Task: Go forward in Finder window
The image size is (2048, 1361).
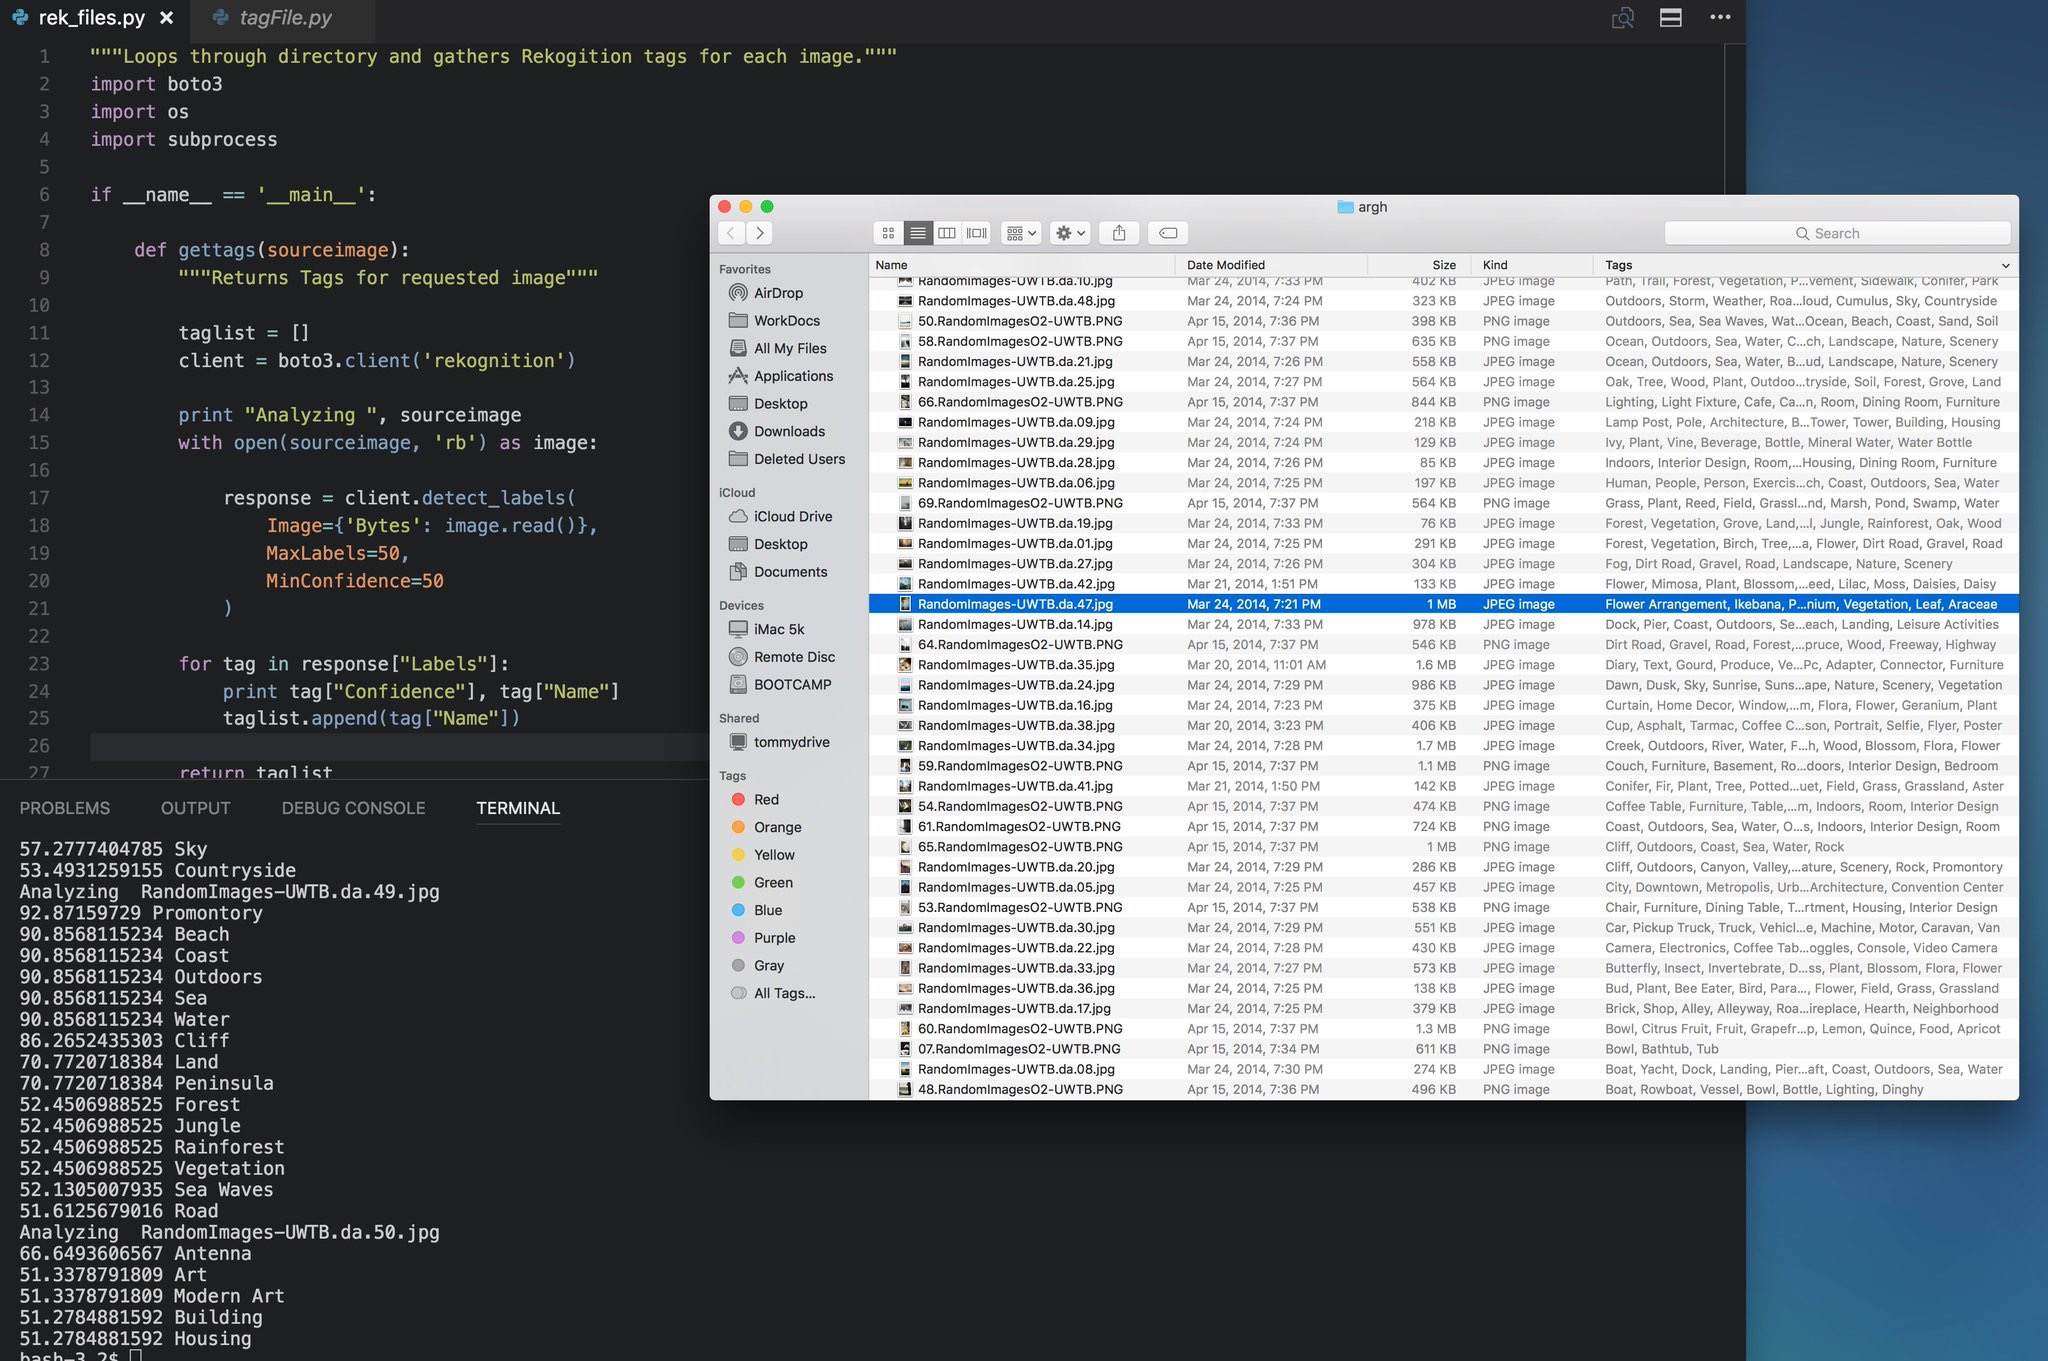Action: [760, 233]
